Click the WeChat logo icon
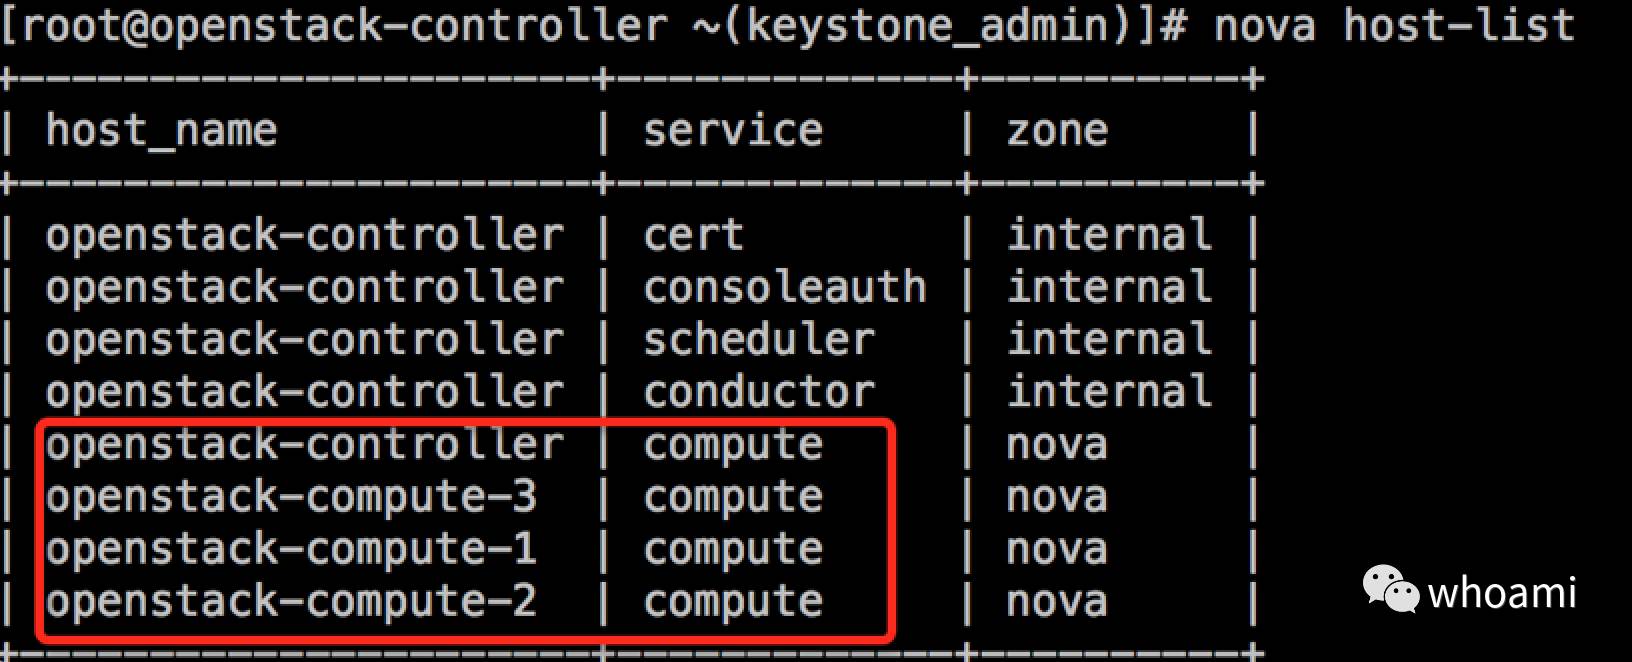Viewport: 1632px width, 662px height. [x=1390, y=589]
